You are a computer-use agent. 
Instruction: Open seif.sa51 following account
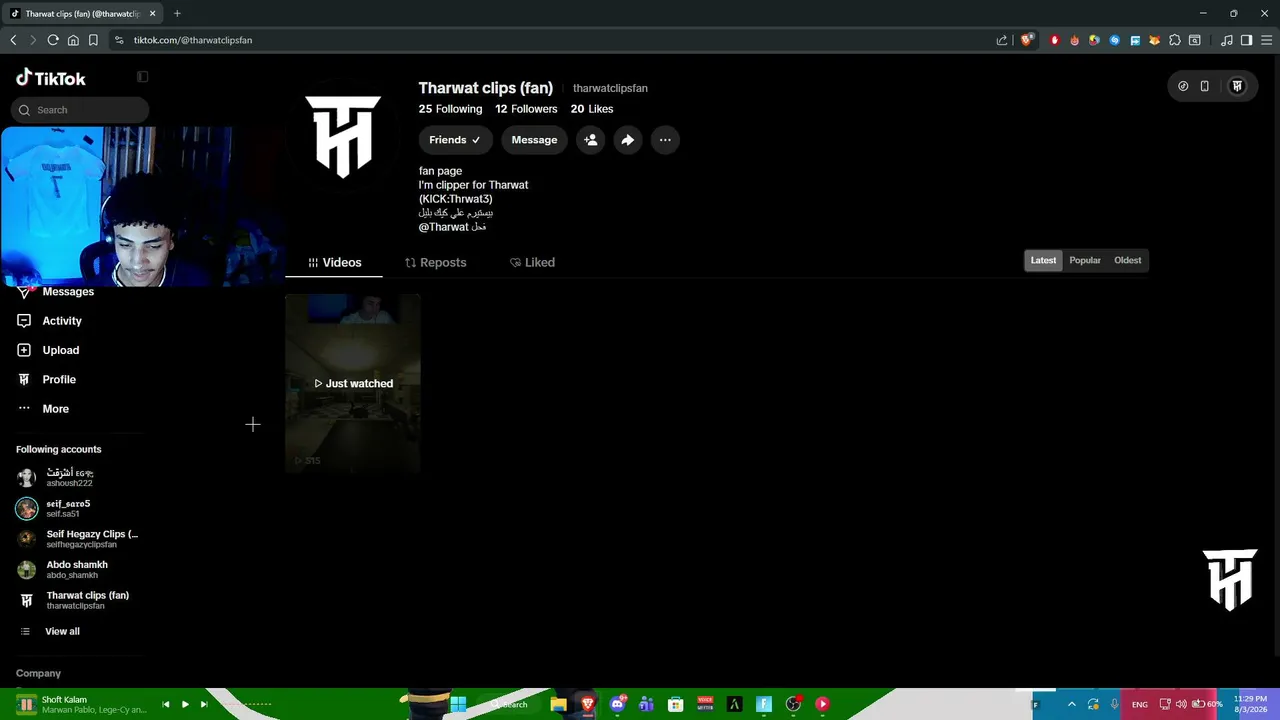coord(68,508)
